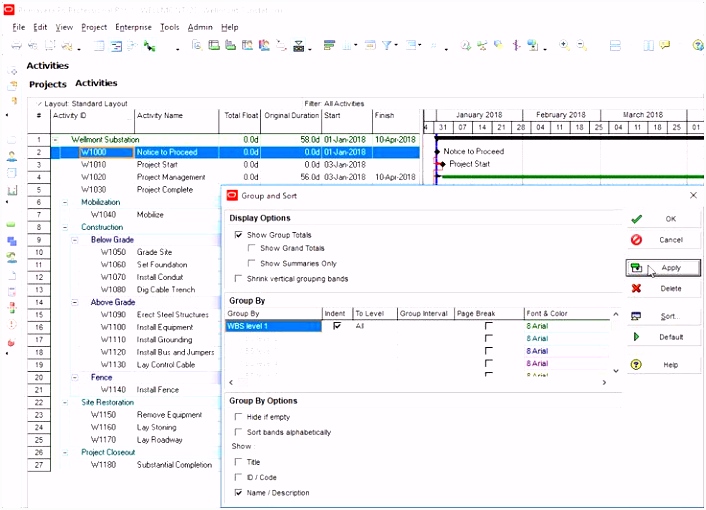Click the Schedule clock toolbar icon
Viewport: 706px width, 510px height.
(x=466, y=45)
